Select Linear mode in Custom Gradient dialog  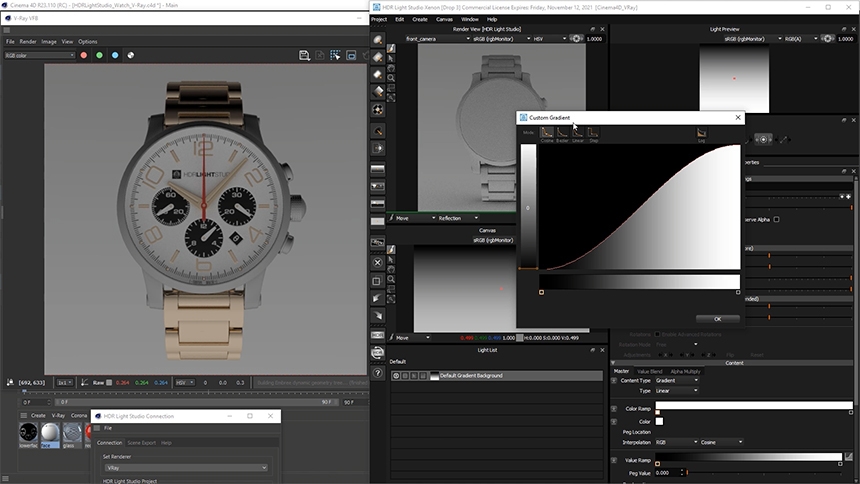pyautogui.click(x=578, y=132)
